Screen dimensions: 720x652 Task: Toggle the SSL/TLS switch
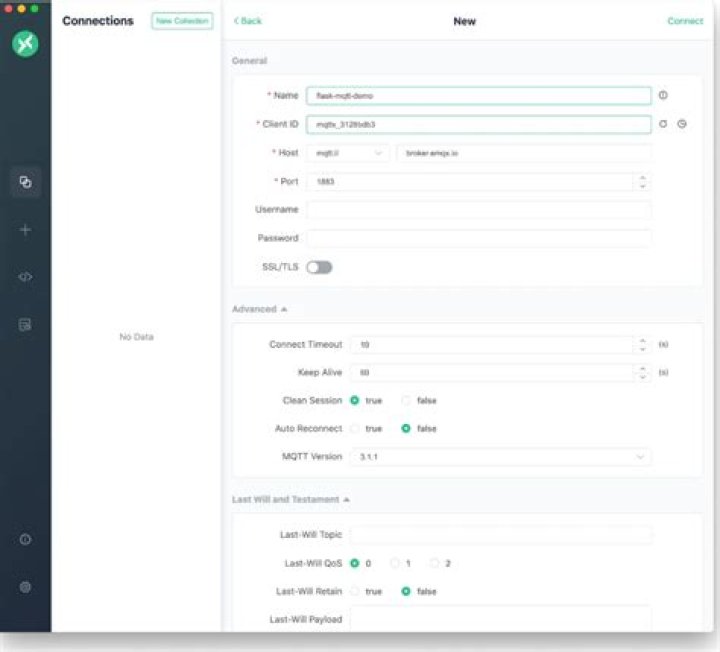coord(319,267)
